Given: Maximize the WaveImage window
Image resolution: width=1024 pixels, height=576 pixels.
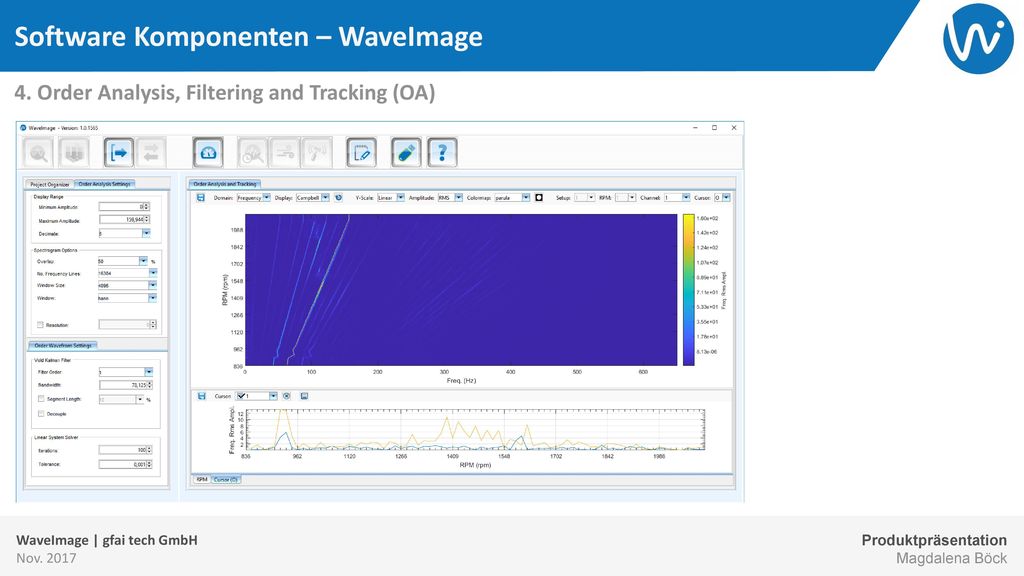Looking at the screenshot, I should tap(714, 127).
